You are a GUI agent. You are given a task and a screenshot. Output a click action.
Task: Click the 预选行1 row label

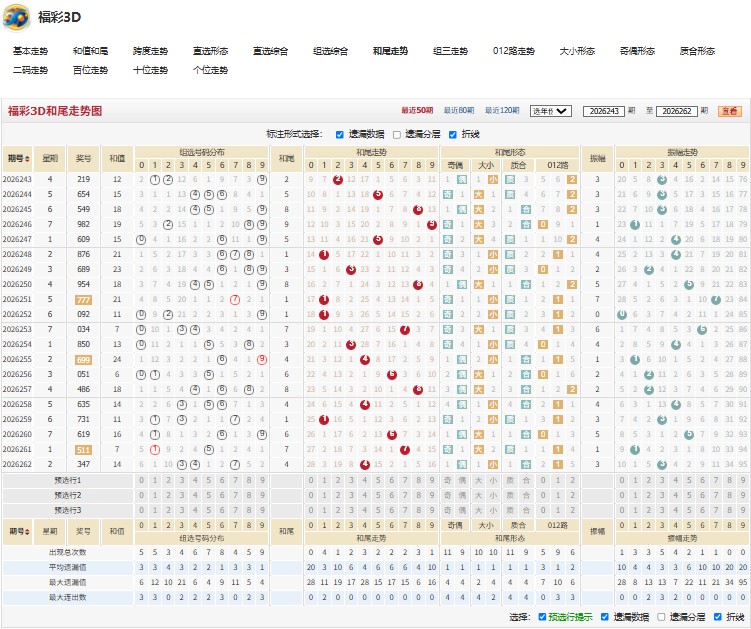(68, 480)
